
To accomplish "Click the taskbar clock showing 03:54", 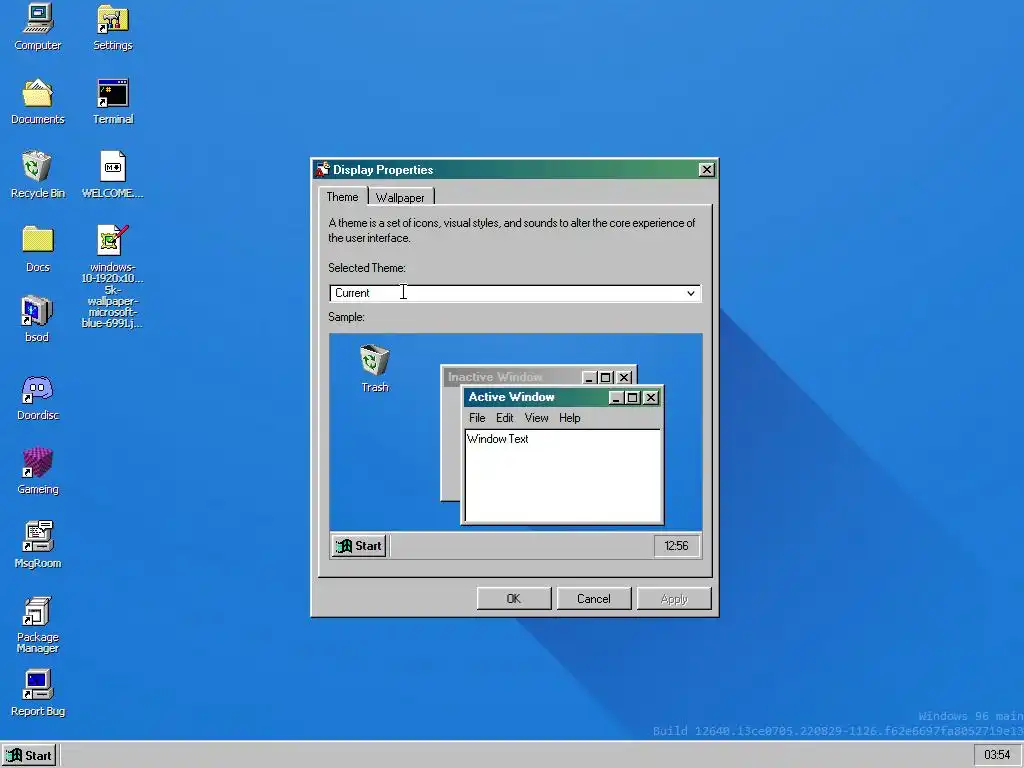I will pos(997,755).
